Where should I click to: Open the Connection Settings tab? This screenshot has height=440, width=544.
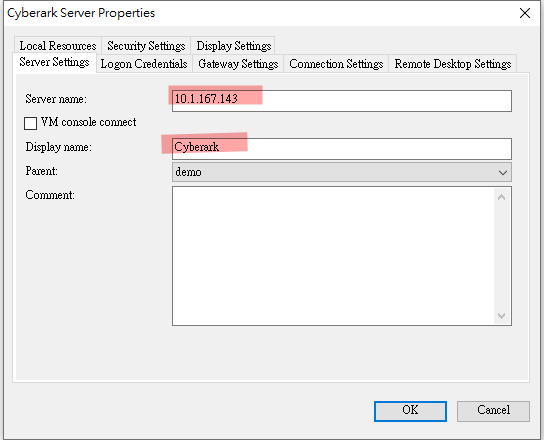coord(336,64)
